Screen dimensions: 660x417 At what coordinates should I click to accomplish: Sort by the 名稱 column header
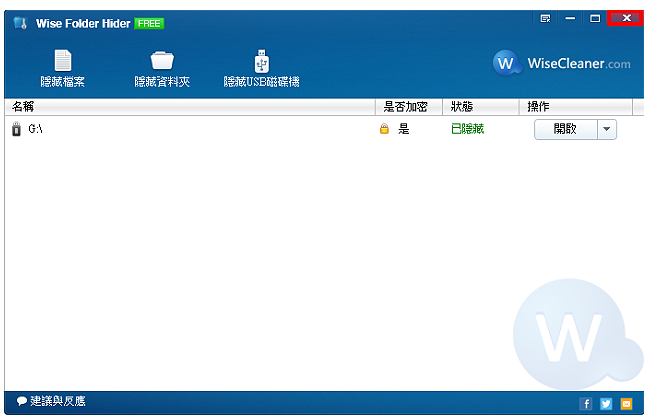pos(190,107)
